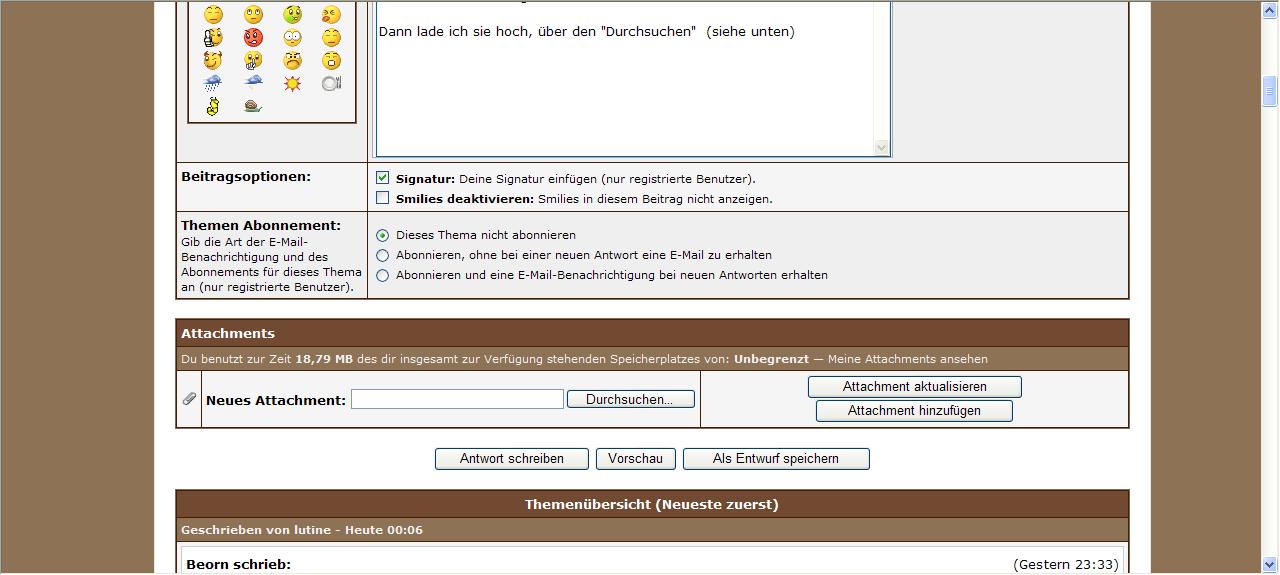Click the message text area's scroll-down arrow
Image resolution: width=1280 pixels, height=575 pixels.
coord(881,147)
